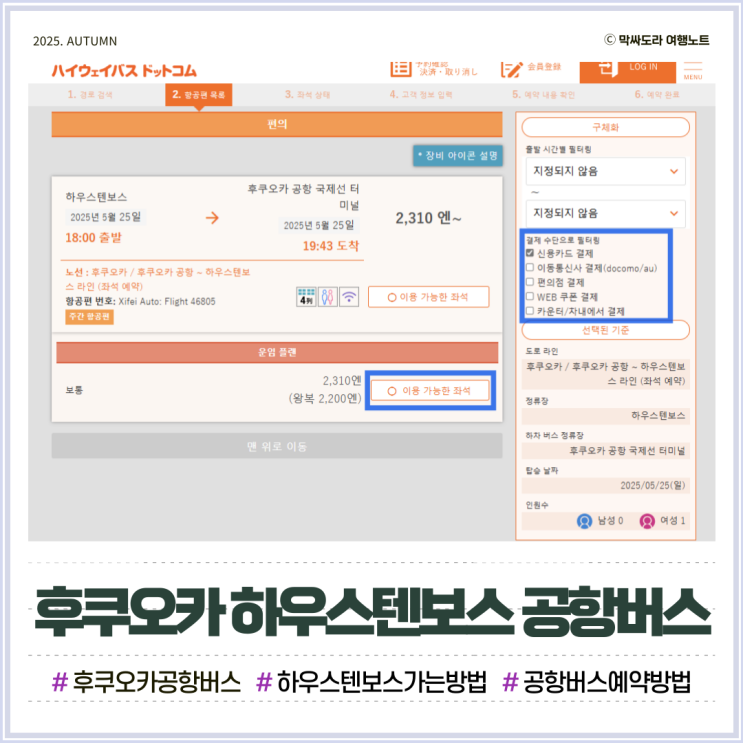743x743 pixels.
Task: Click the 편의 orange header bar
Action: click(277, 124)
